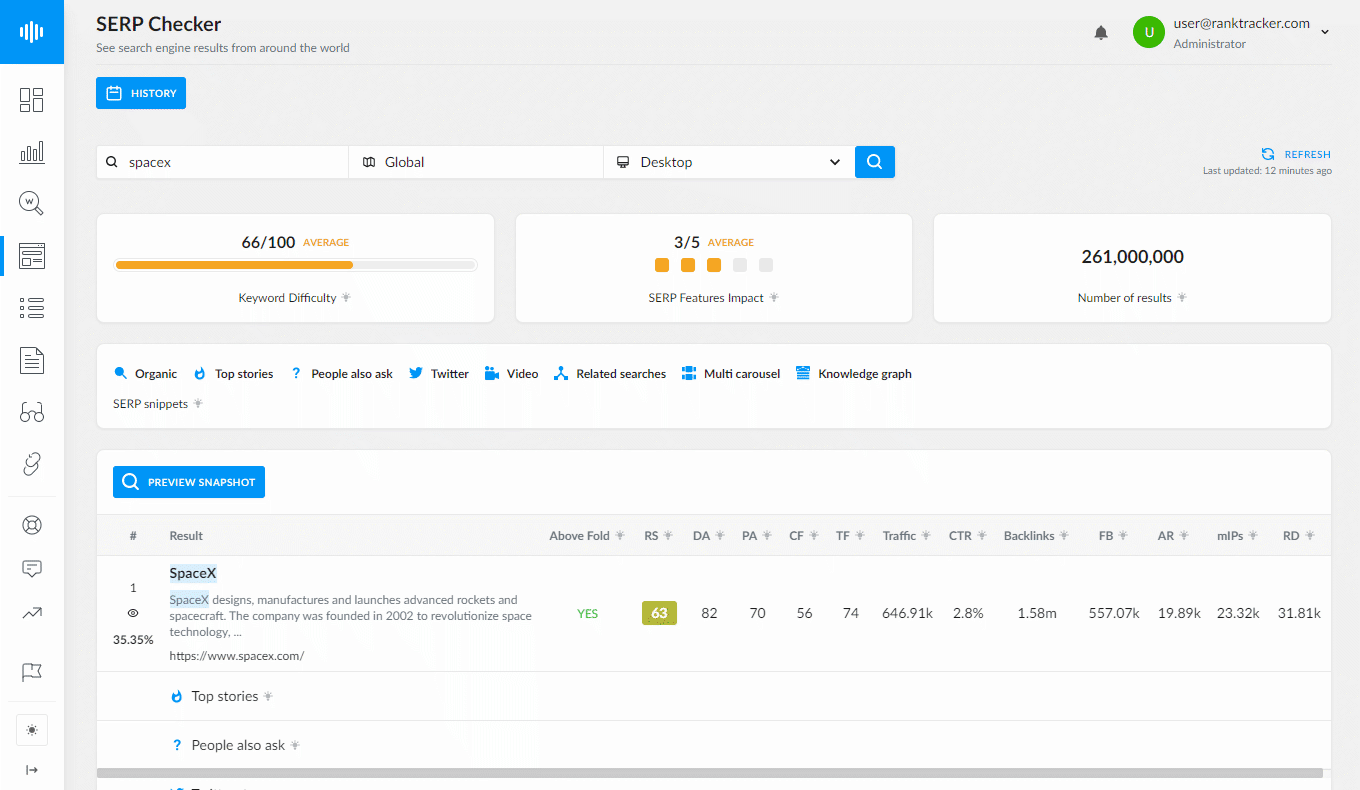1360x790 pixels.
Task: Open the Global location selector
Action: (x=476, y=162)
